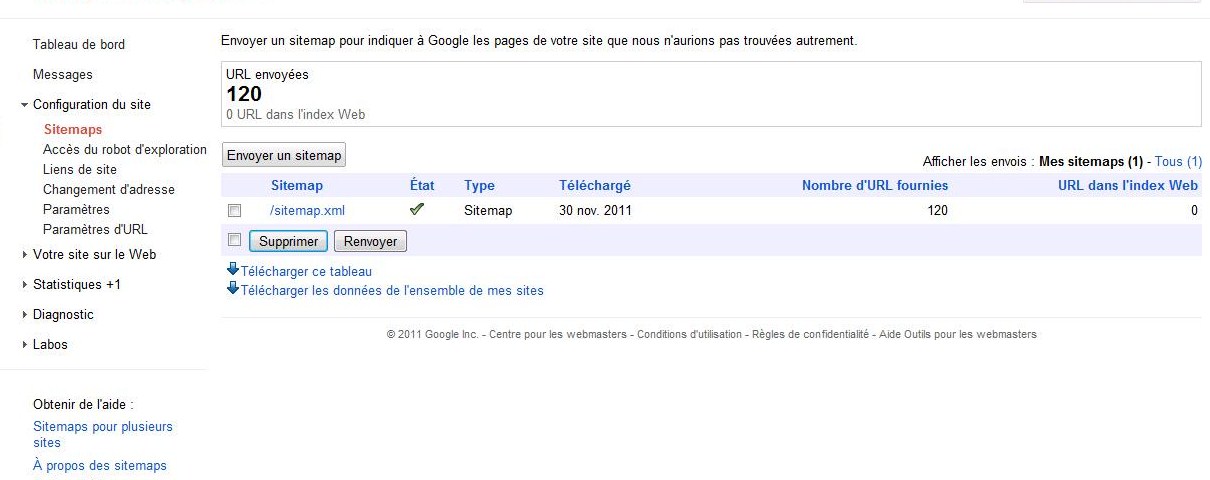
Task: Open À propos des sitemaps help link
Action: 100,466
